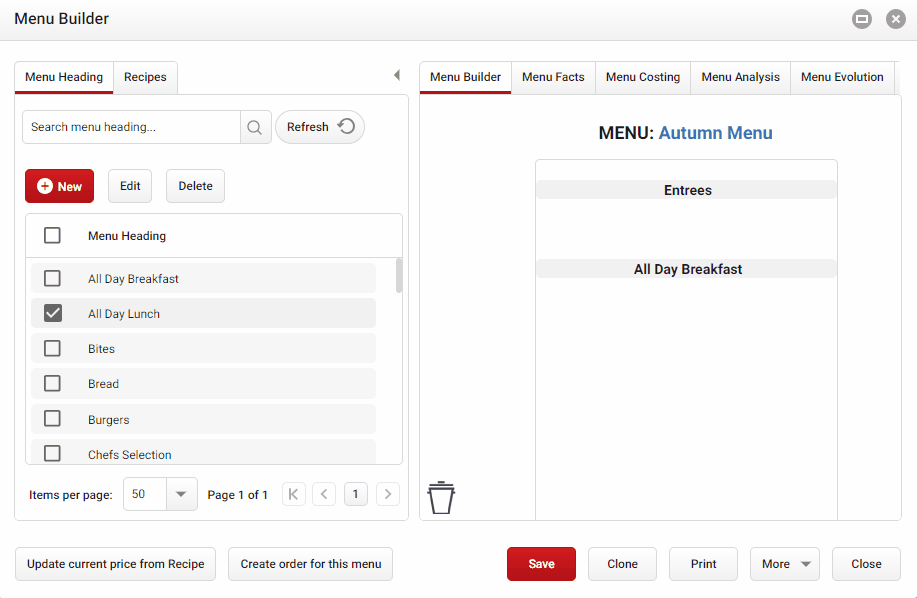This screenshot has height=598, width=917.
Task: Select all headings via the header checkbox
Action: tap(51, 235)
